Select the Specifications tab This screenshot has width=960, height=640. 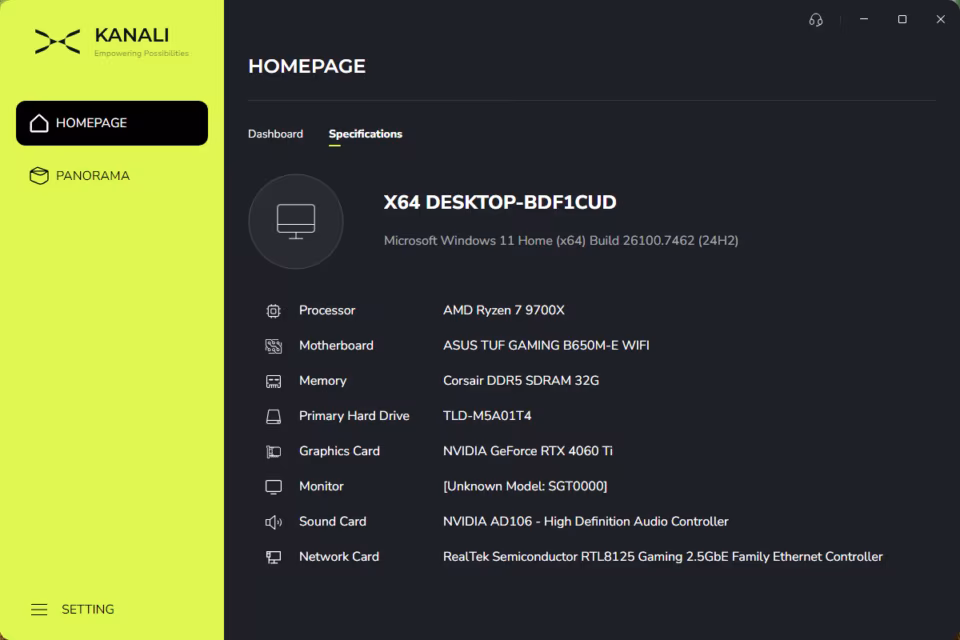pyautogui.click(x=366, y=134)
